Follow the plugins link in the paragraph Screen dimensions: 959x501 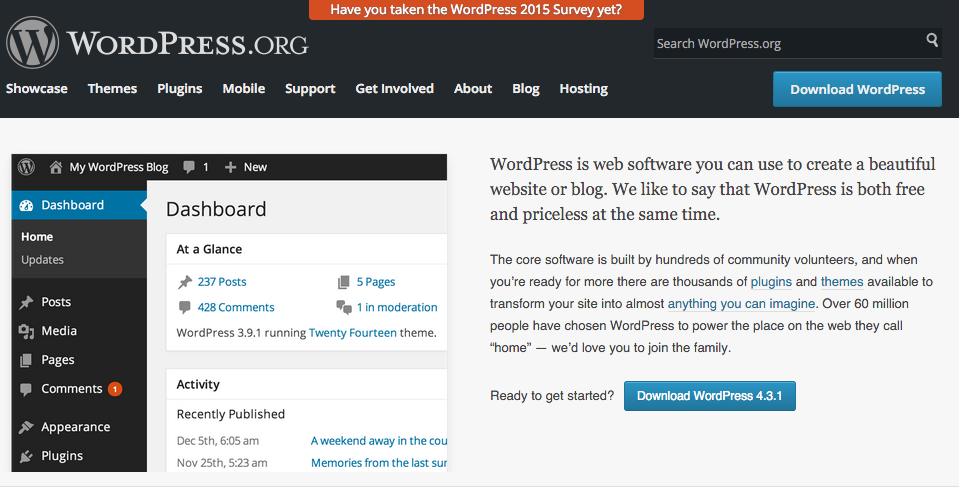pos(771,281)
